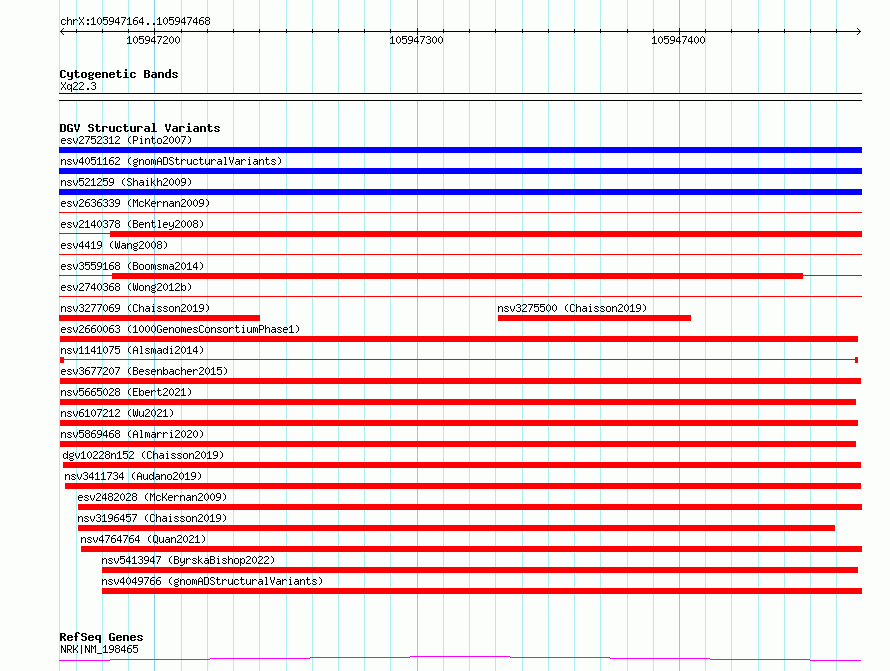Click the Xq22.3 band label
Viewport: 890px width, 671px height.
pyautogui.click(x=78, y=86)
